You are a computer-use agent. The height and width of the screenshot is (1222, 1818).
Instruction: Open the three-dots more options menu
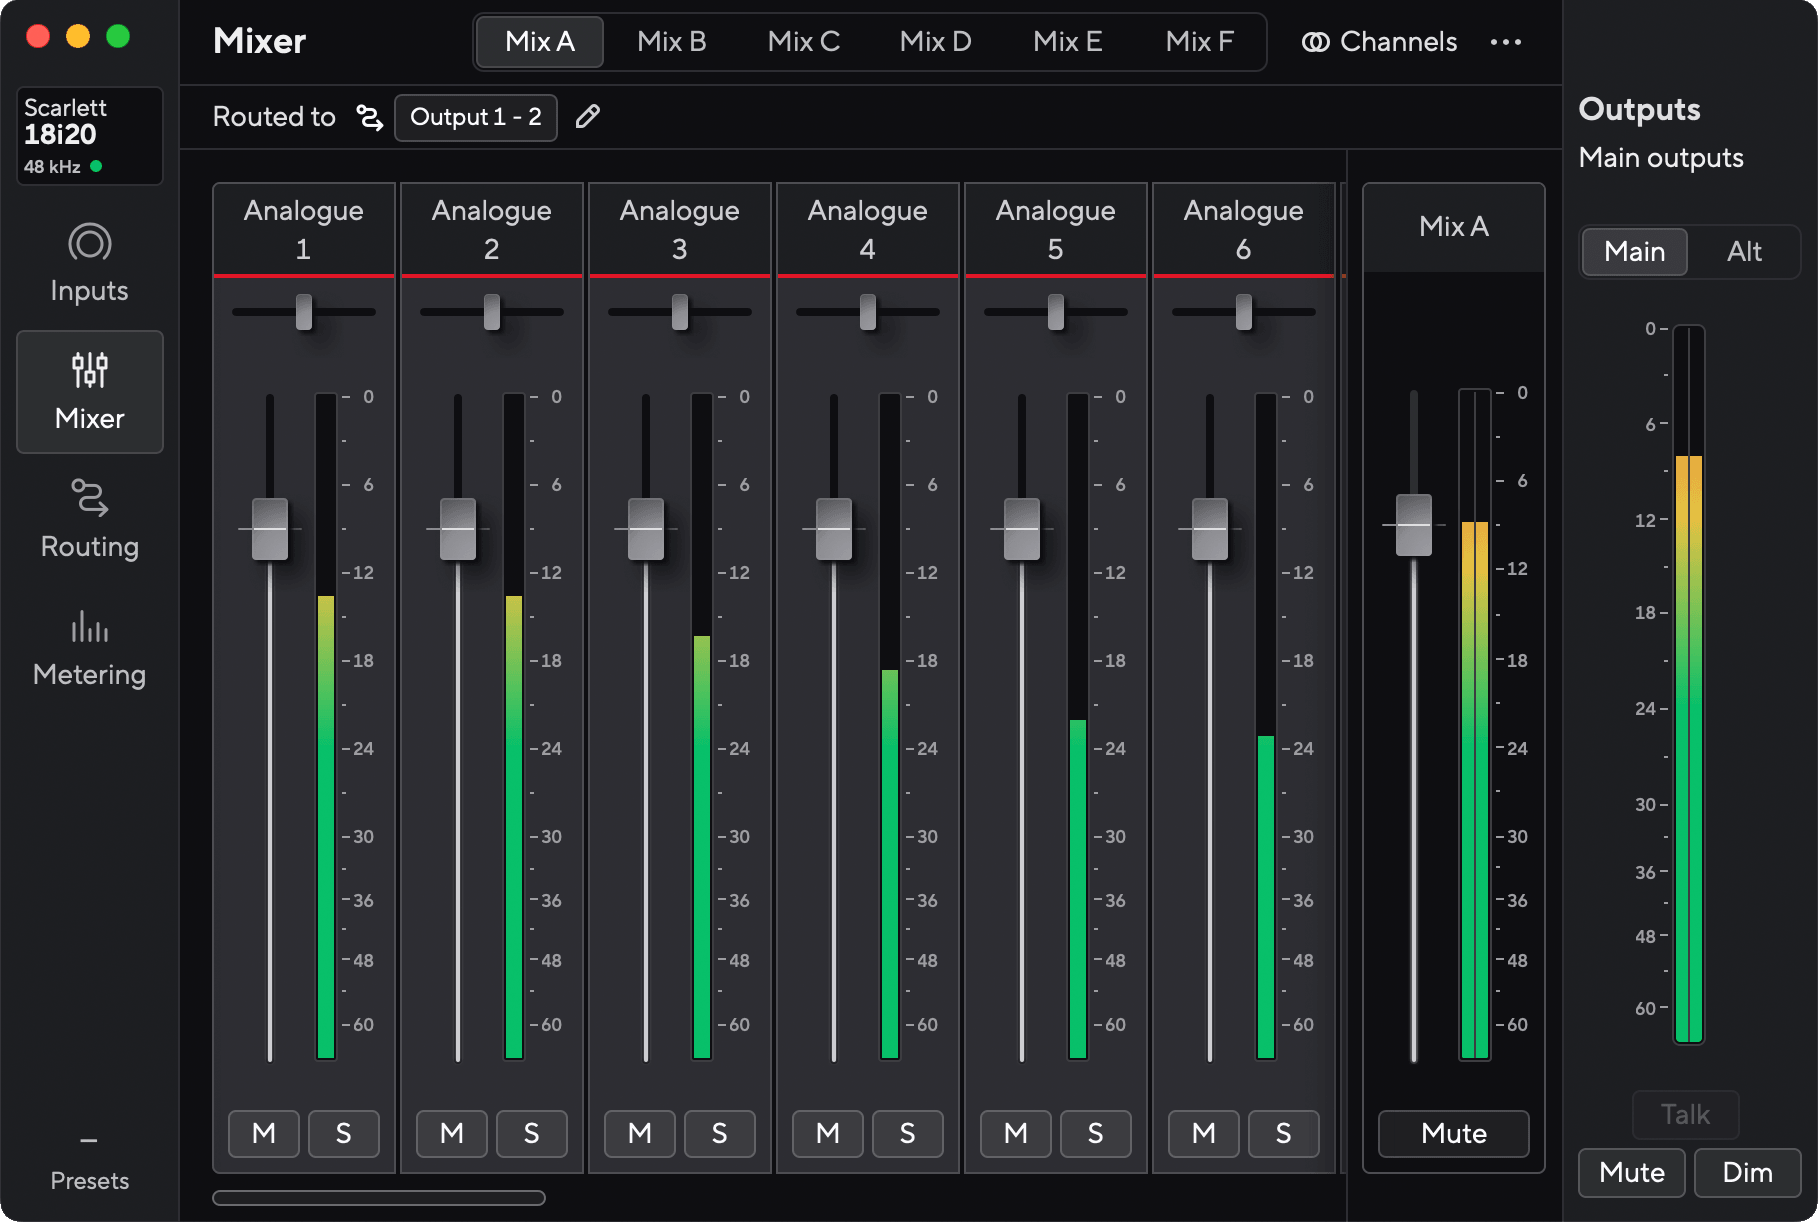1505,42
